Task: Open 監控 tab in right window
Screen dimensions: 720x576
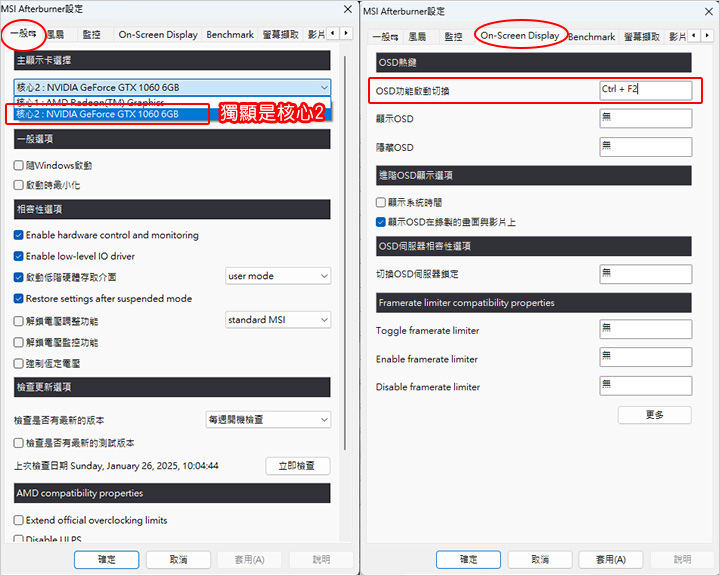Action: coord(453,37)
